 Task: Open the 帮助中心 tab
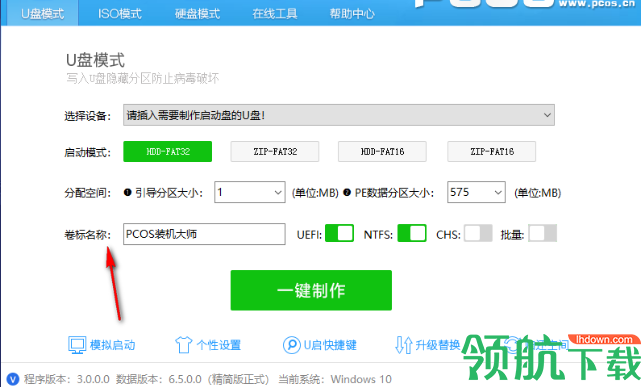tap(352, 13)
